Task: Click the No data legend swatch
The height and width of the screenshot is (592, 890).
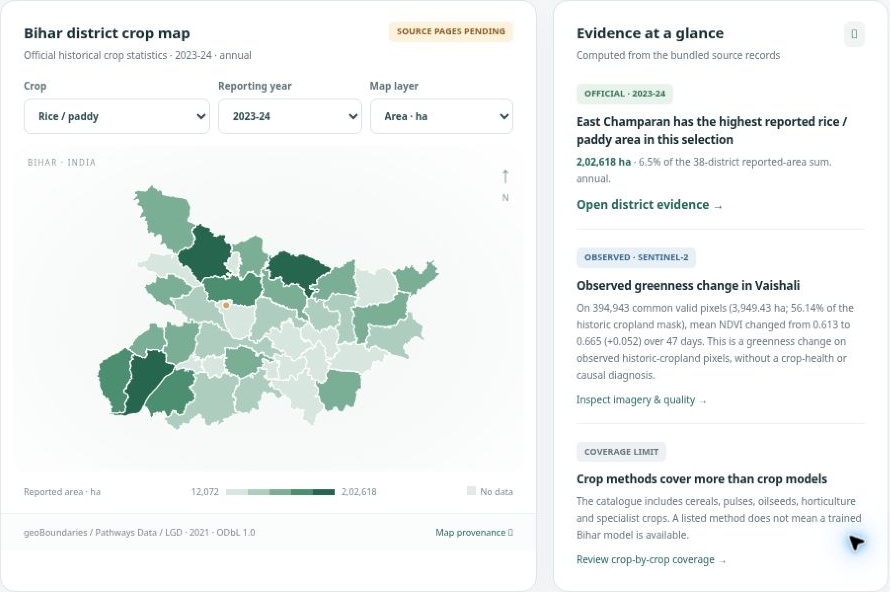Action: (471, 491)
